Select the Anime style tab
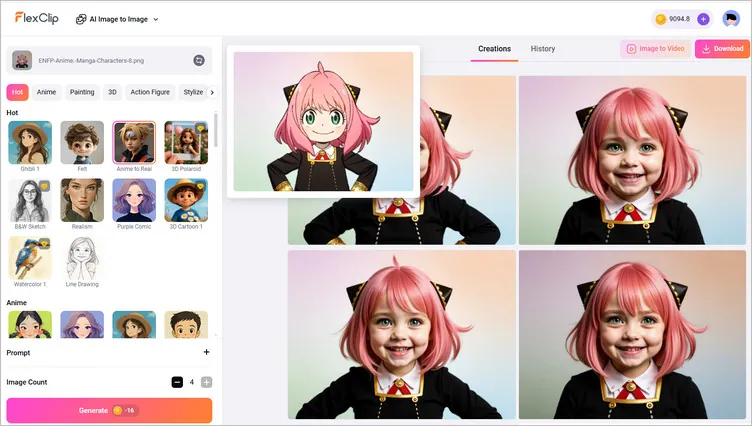This screenshot has height=426, width=752. (x=47, y=92)
